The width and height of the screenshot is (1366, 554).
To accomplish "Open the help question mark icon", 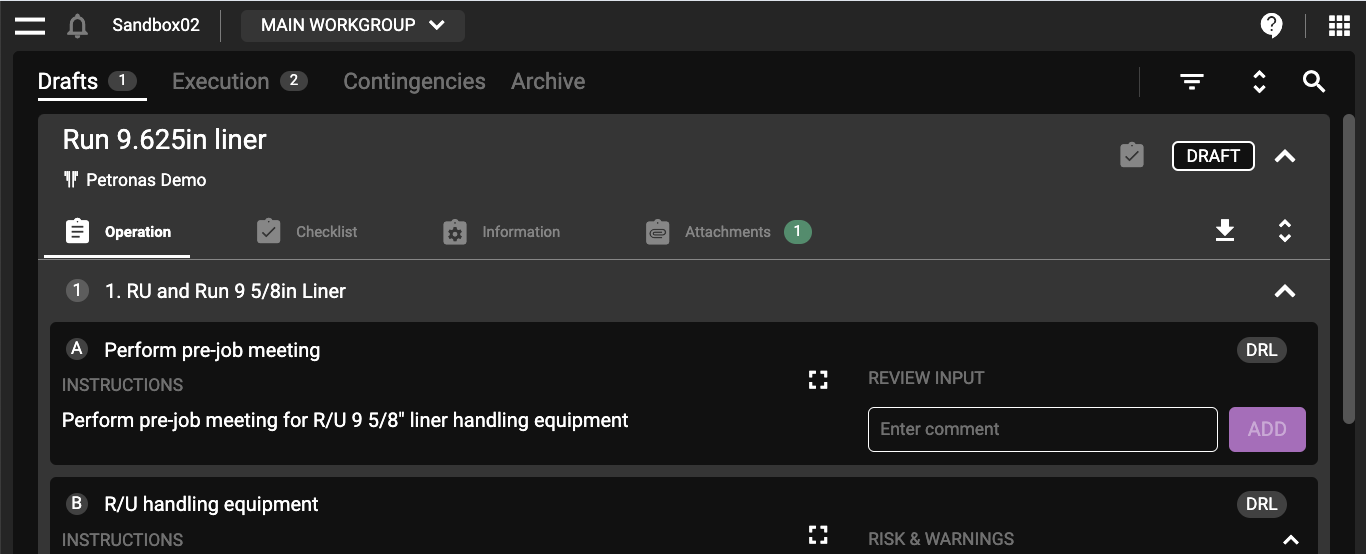I will [1271, 26].
